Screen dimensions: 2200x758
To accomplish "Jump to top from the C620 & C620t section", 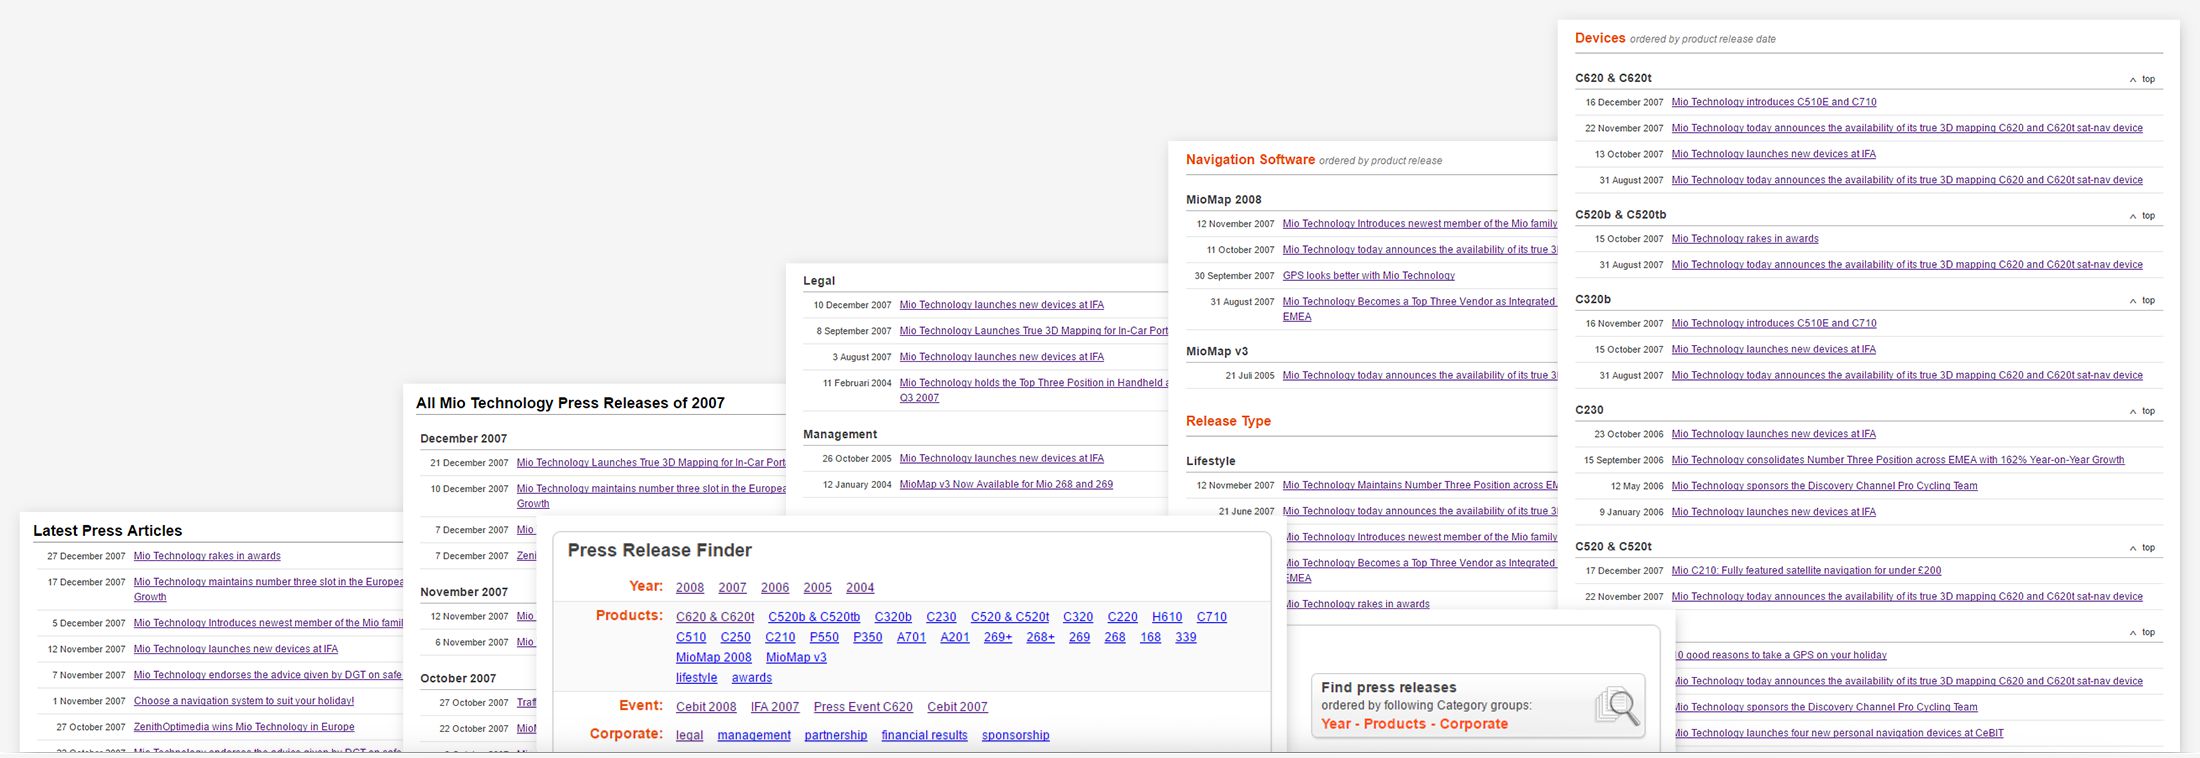I will click(2142, 79).
